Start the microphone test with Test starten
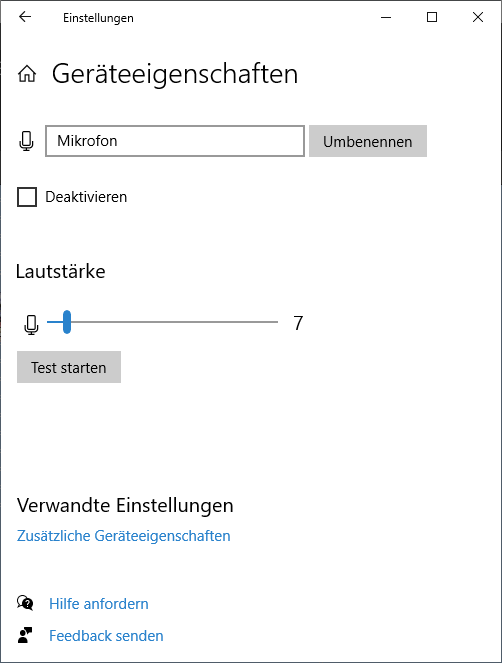This screenshot has width=502, height=663. [x=69, y=367]
